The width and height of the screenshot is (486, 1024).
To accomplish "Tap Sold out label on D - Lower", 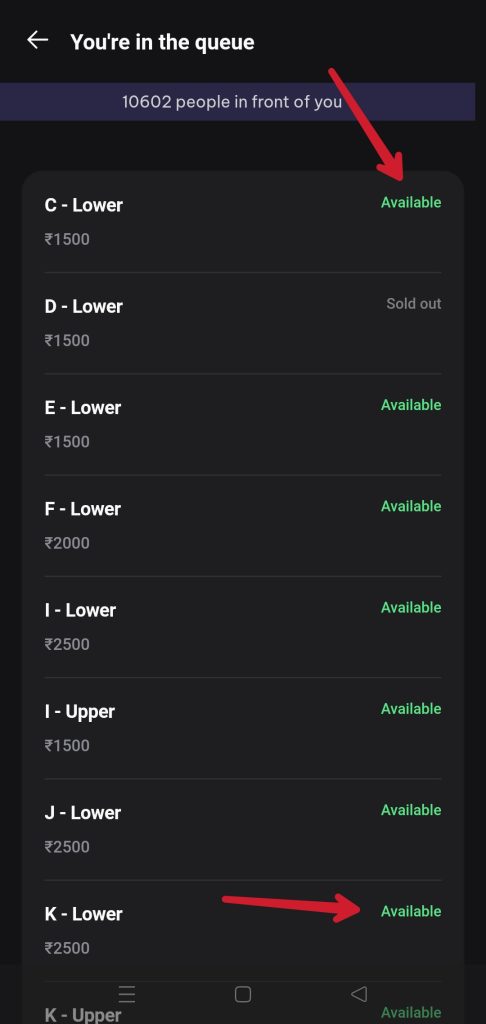I will point(413,304).
